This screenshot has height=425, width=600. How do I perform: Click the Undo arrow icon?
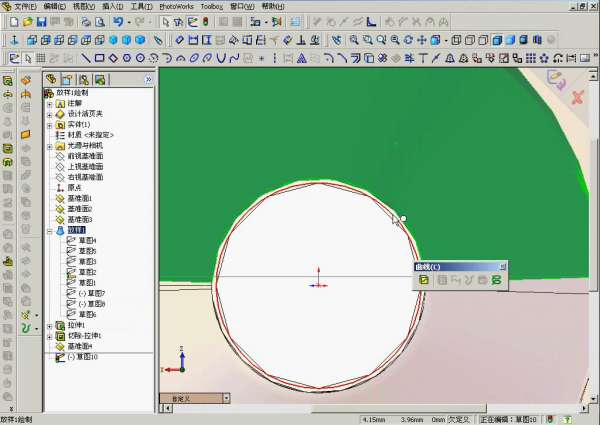(118, 21)
